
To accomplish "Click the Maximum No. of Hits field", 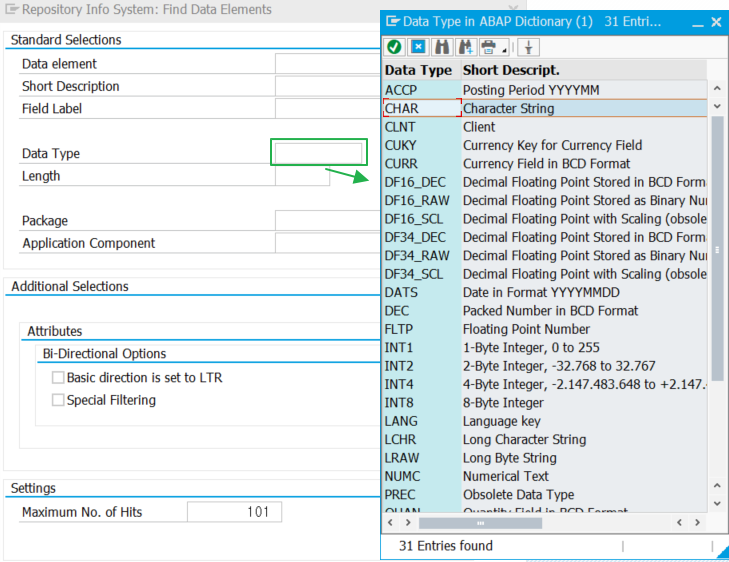I will point(234,512).
